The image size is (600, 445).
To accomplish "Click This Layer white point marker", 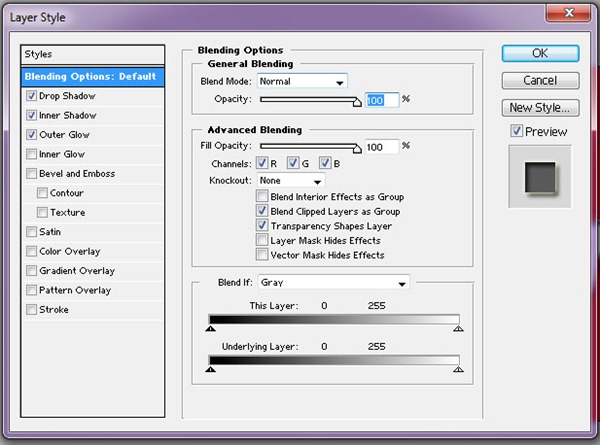I will [x=458, y=328].
